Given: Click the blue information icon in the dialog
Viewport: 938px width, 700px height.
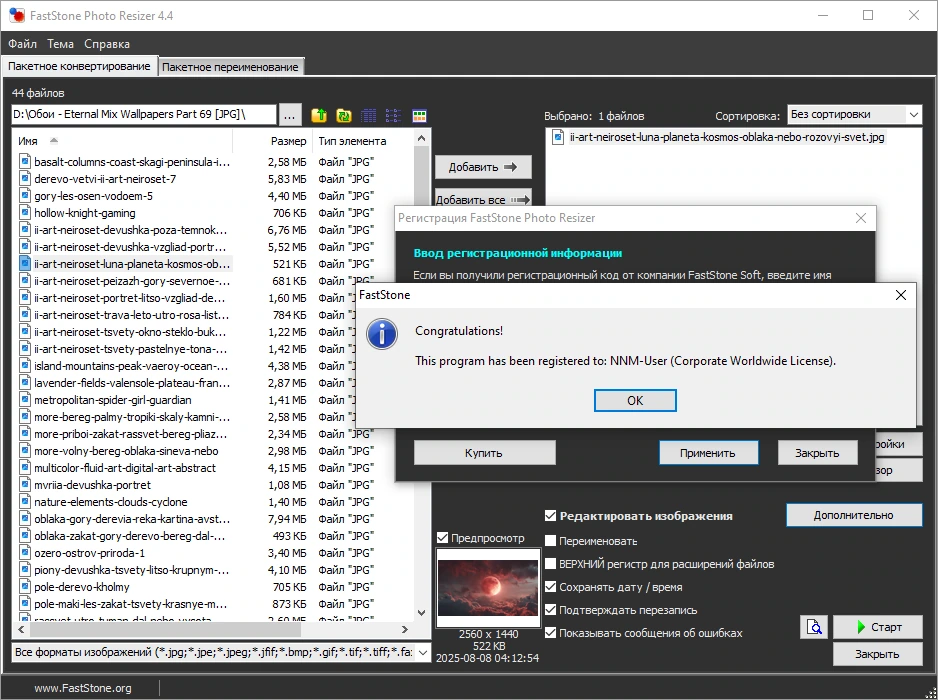Looking at the screenshot, I should (x=382, y=334).
